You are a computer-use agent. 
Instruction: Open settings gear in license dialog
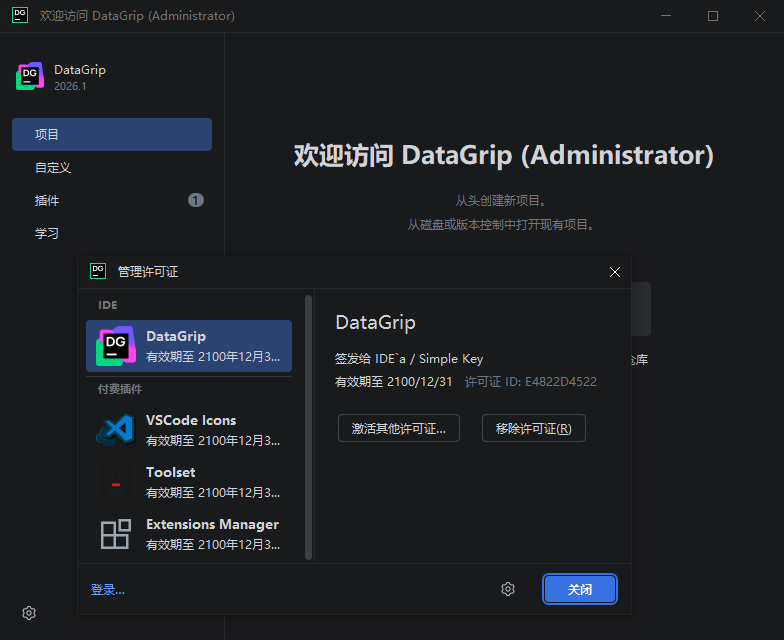point(508,589)
